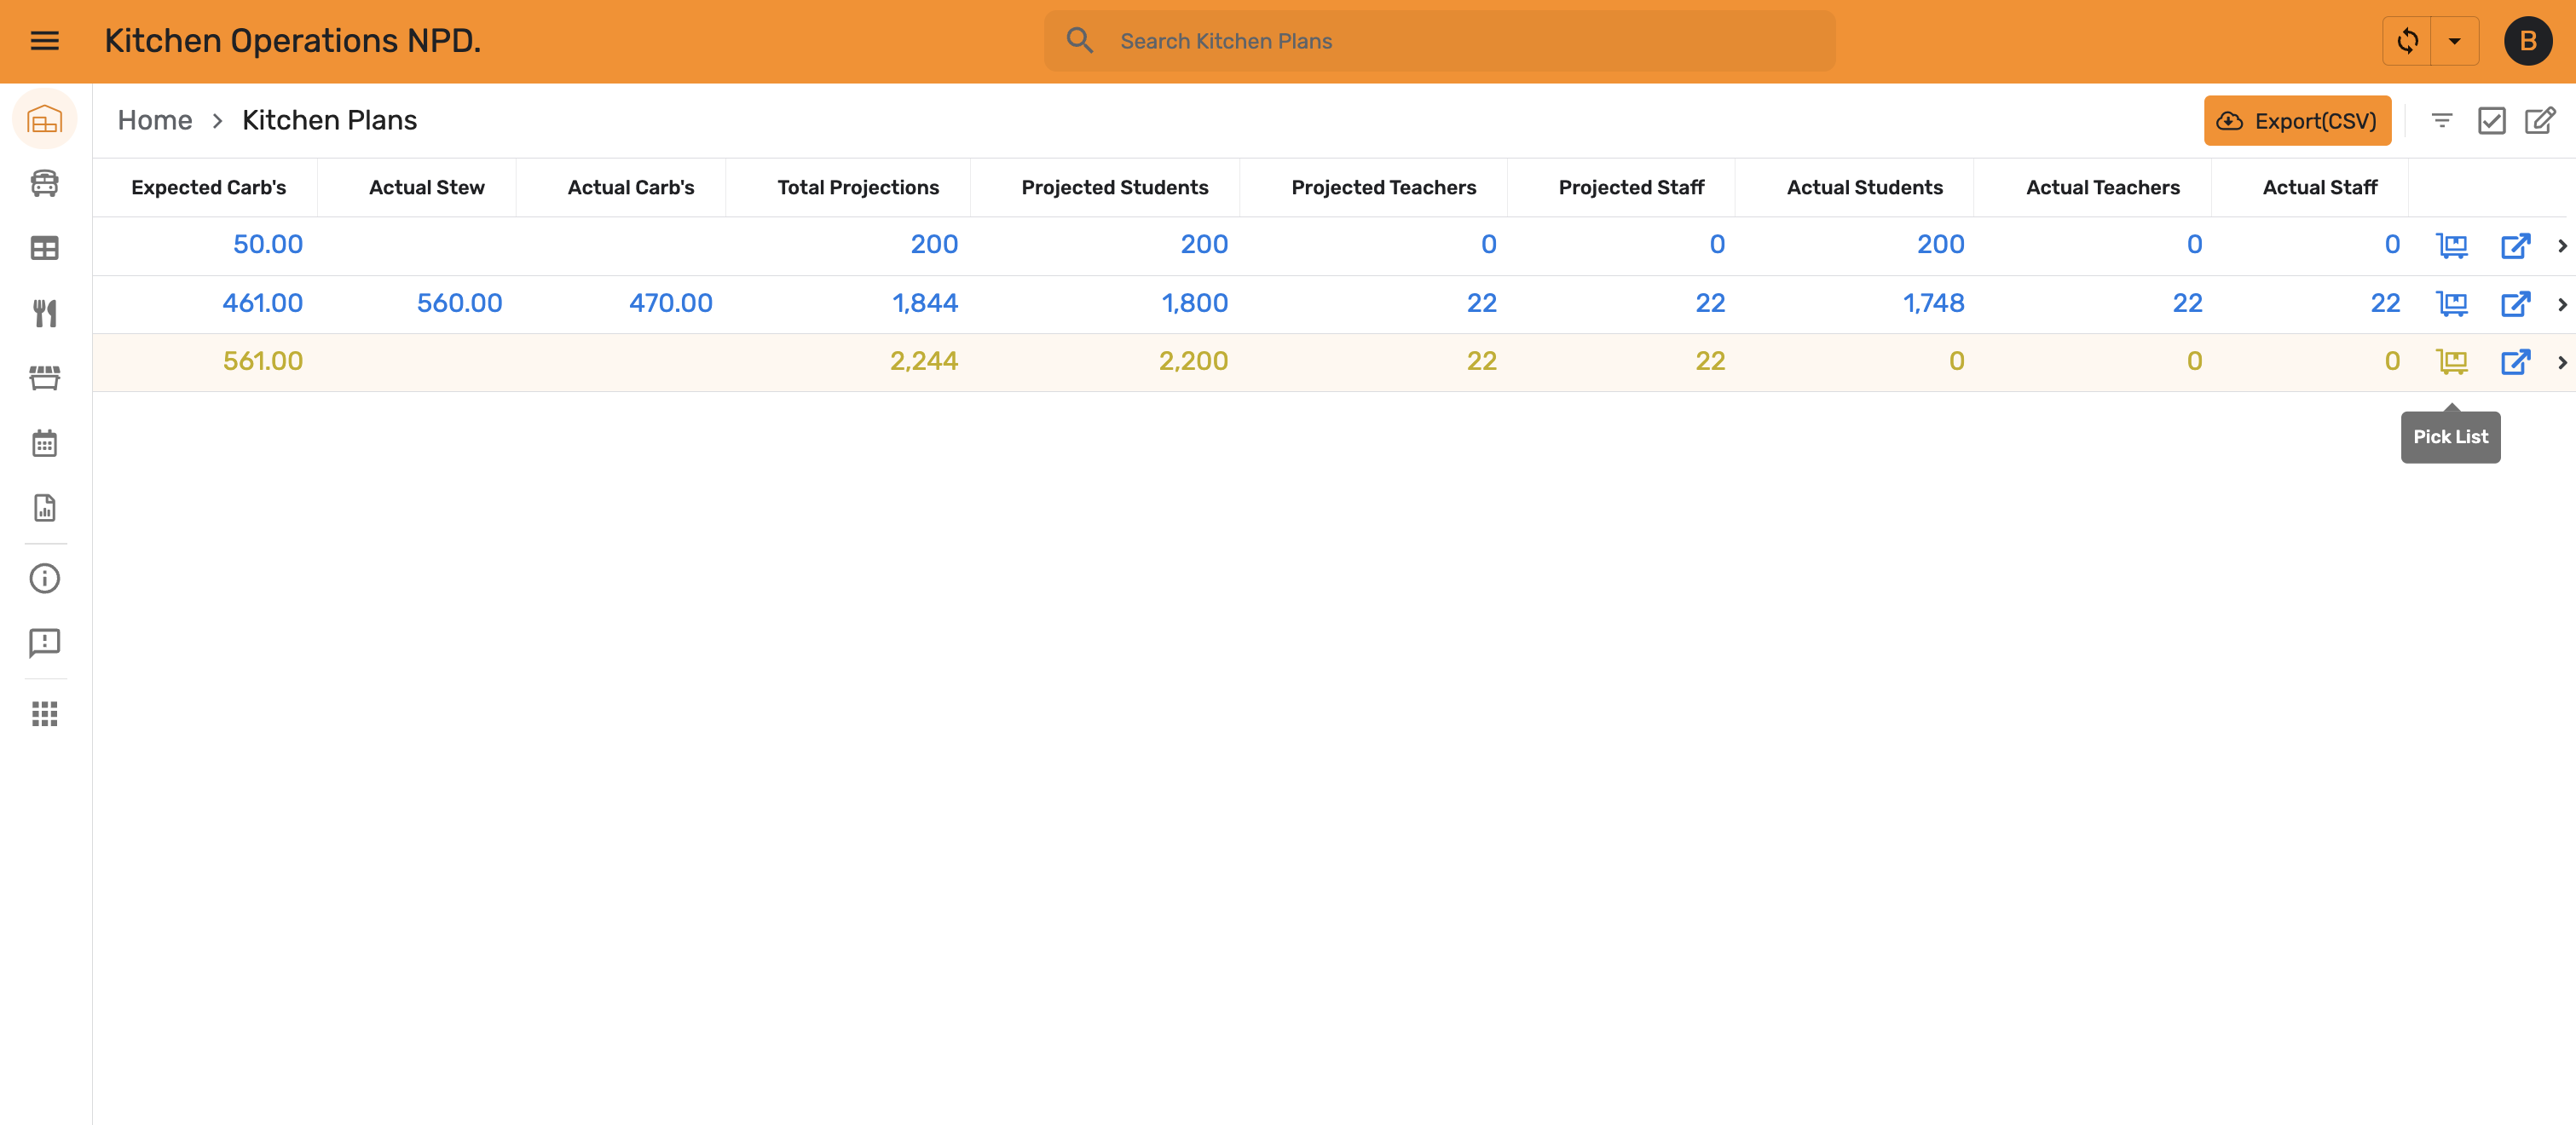
Task: Open Pick List for the 461.00 row
Action: point(2451,303)
